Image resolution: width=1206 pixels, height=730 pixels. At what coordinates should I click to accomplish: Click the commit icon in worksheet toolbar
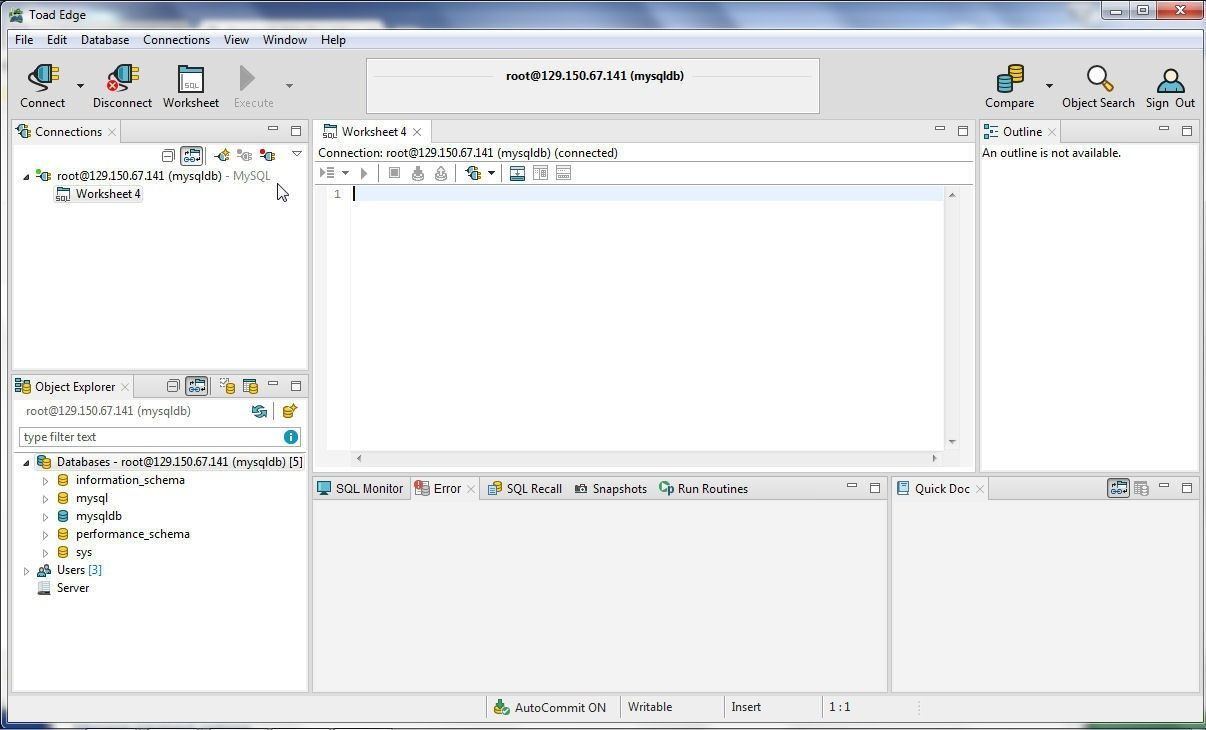[418, 173]
